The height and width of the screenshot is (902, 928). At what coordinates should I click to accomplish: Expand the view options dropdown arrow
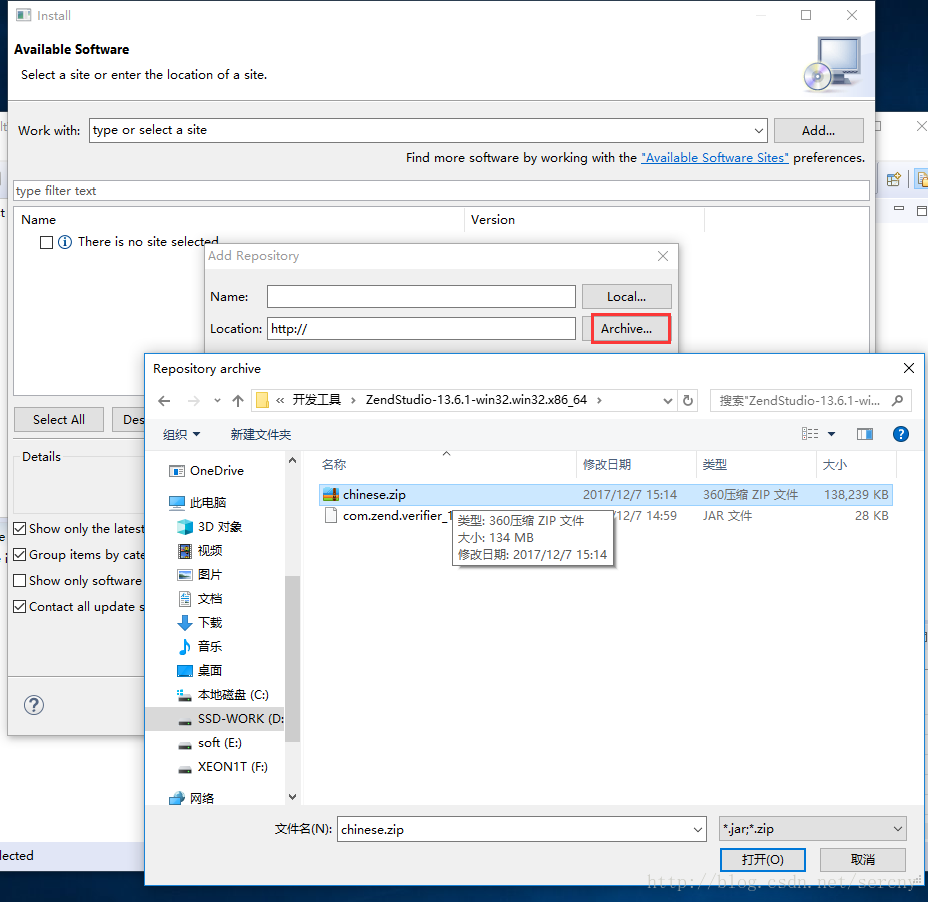[831, 434]
